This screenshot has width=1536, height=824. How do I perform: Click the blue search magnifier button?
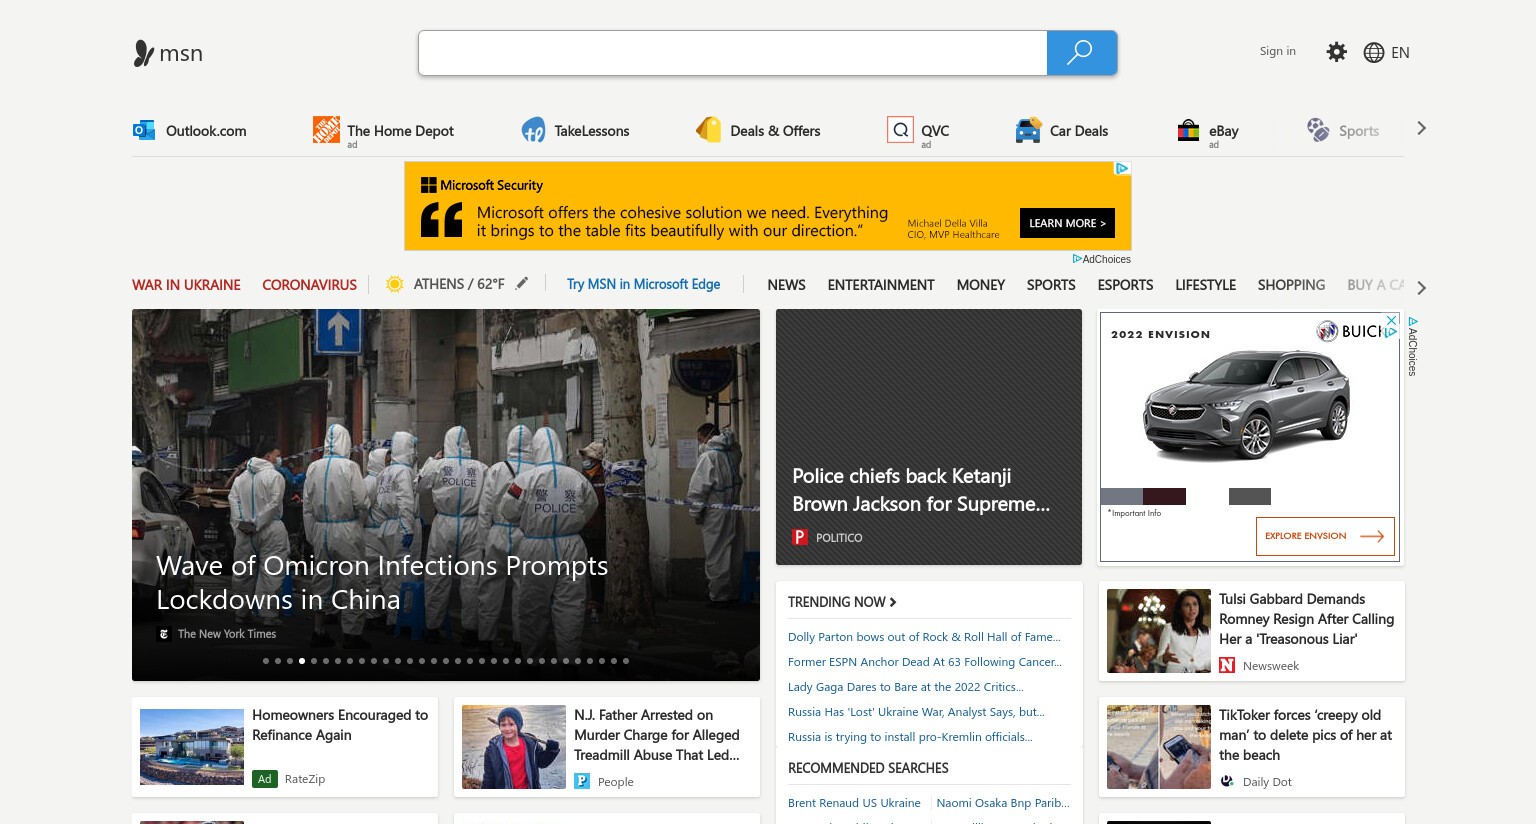1081,53
